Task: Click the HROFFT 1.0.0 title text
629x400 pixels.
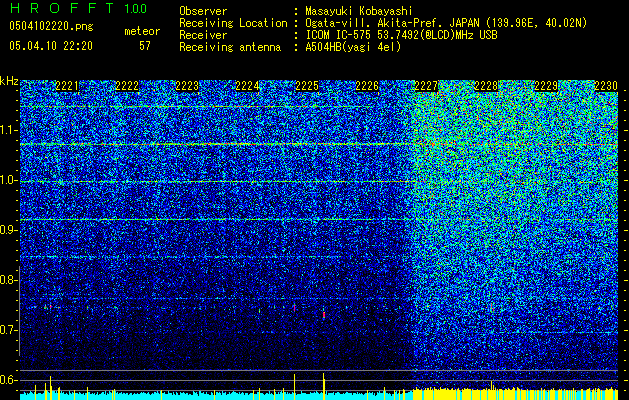Action: [78, 8]
